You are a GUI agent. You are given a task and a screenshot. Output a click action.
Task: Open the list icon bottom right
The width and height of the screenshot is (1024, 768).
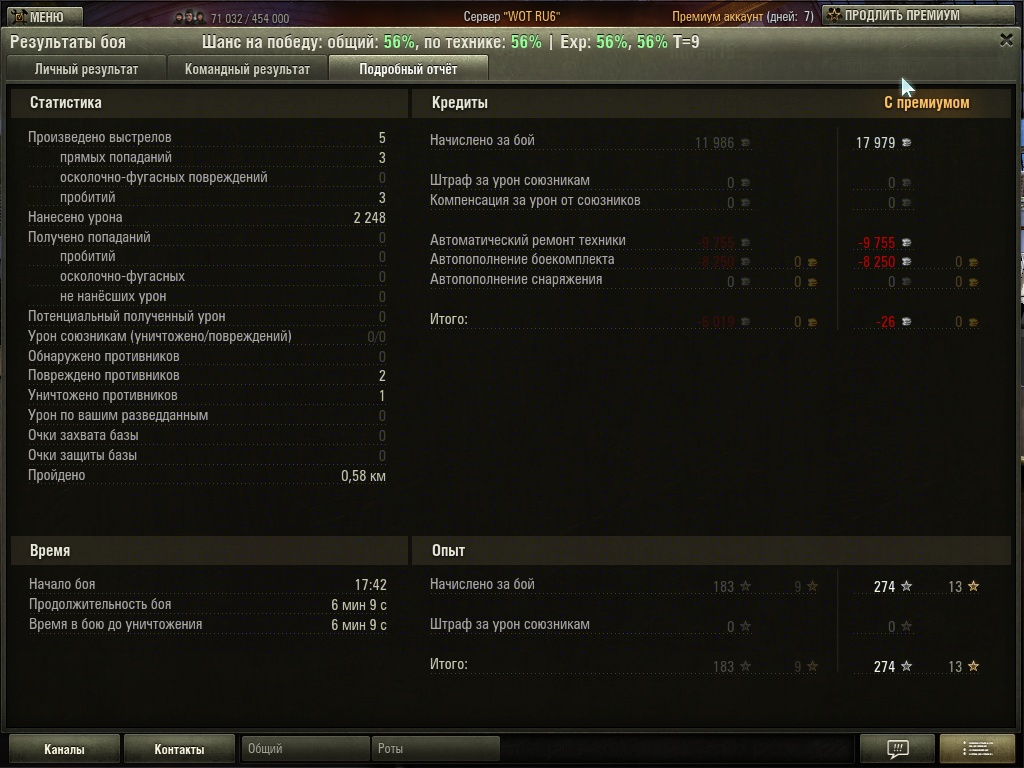977,748
